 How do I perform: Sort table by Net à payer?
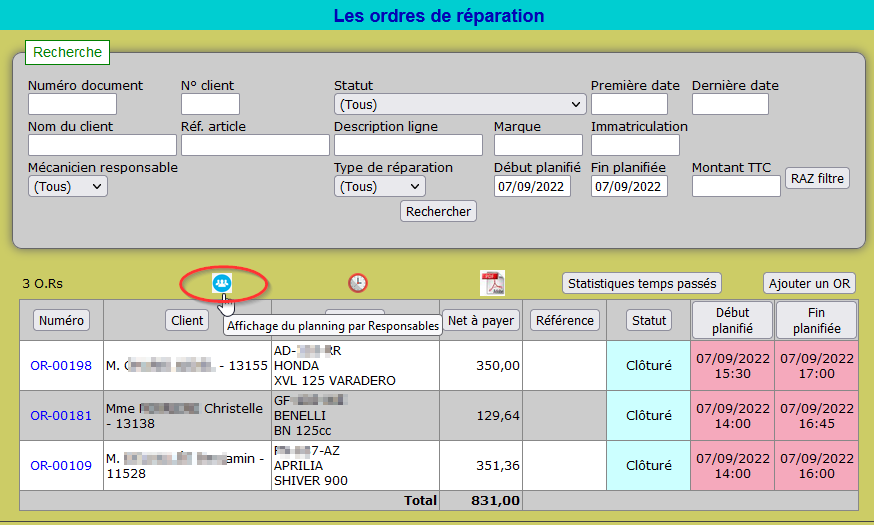point(481,320)
